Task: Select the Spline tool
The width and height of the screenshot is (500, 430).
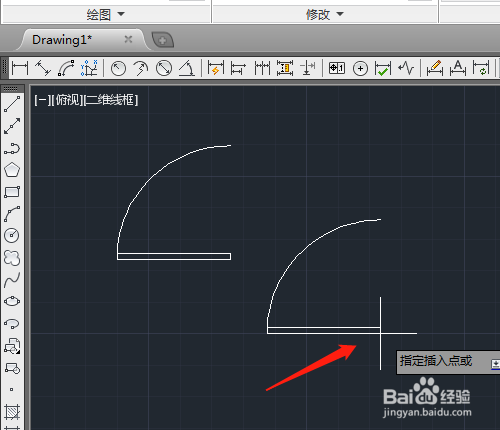Action: point(12,280)
